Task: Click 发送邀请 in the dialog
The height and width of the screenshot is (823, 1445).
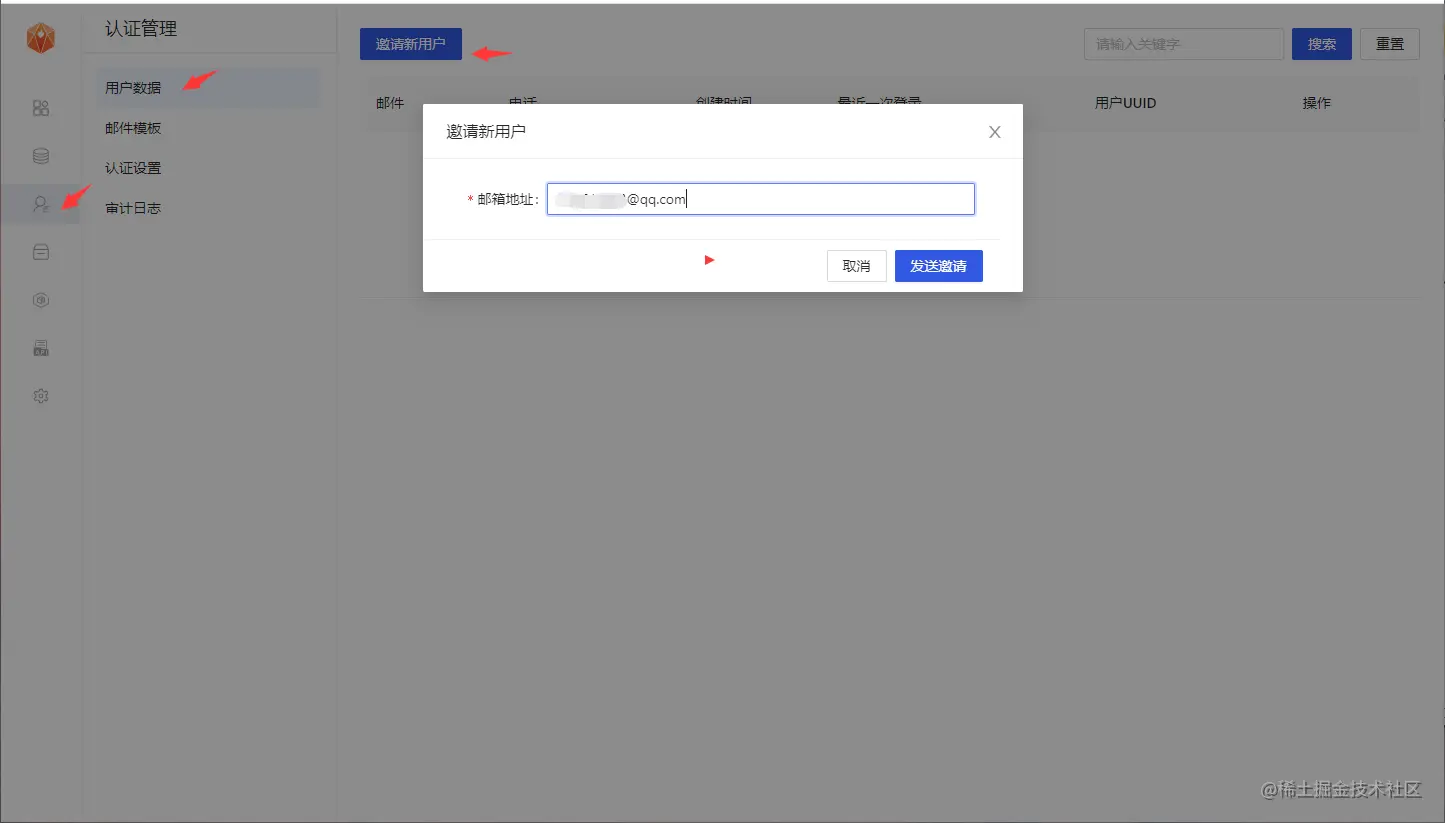Action: click(939, 266)
